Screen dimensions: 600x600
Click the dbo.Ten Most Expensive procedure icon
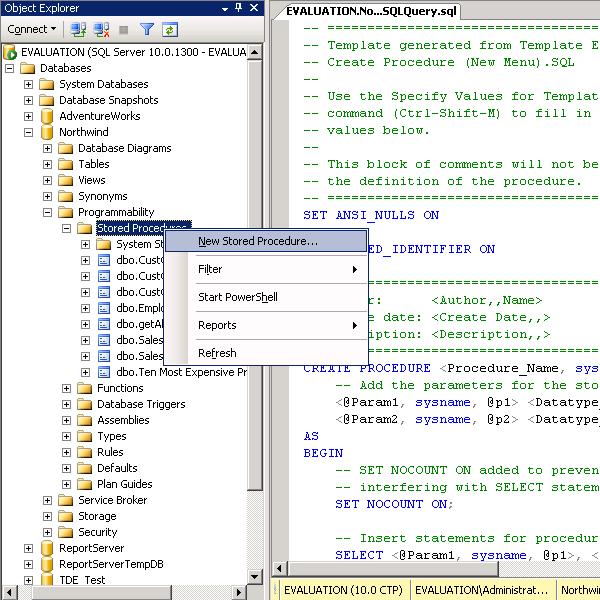click(x=104, y=372)
